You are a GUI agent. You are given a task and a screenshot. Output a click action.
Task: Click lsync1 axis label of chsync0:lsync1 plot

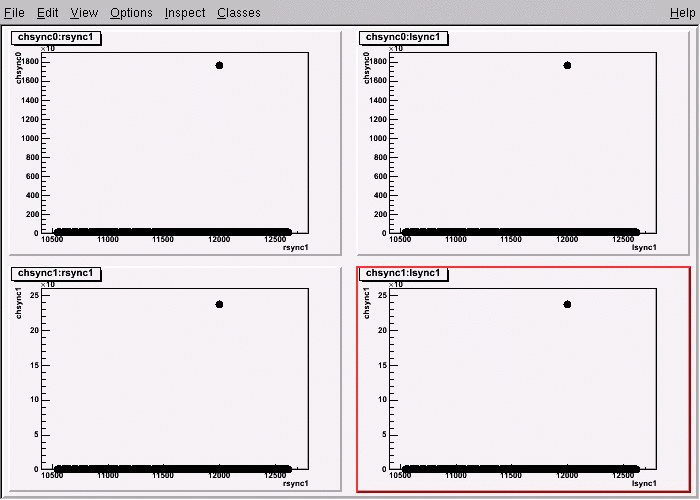tap(644, 247)
